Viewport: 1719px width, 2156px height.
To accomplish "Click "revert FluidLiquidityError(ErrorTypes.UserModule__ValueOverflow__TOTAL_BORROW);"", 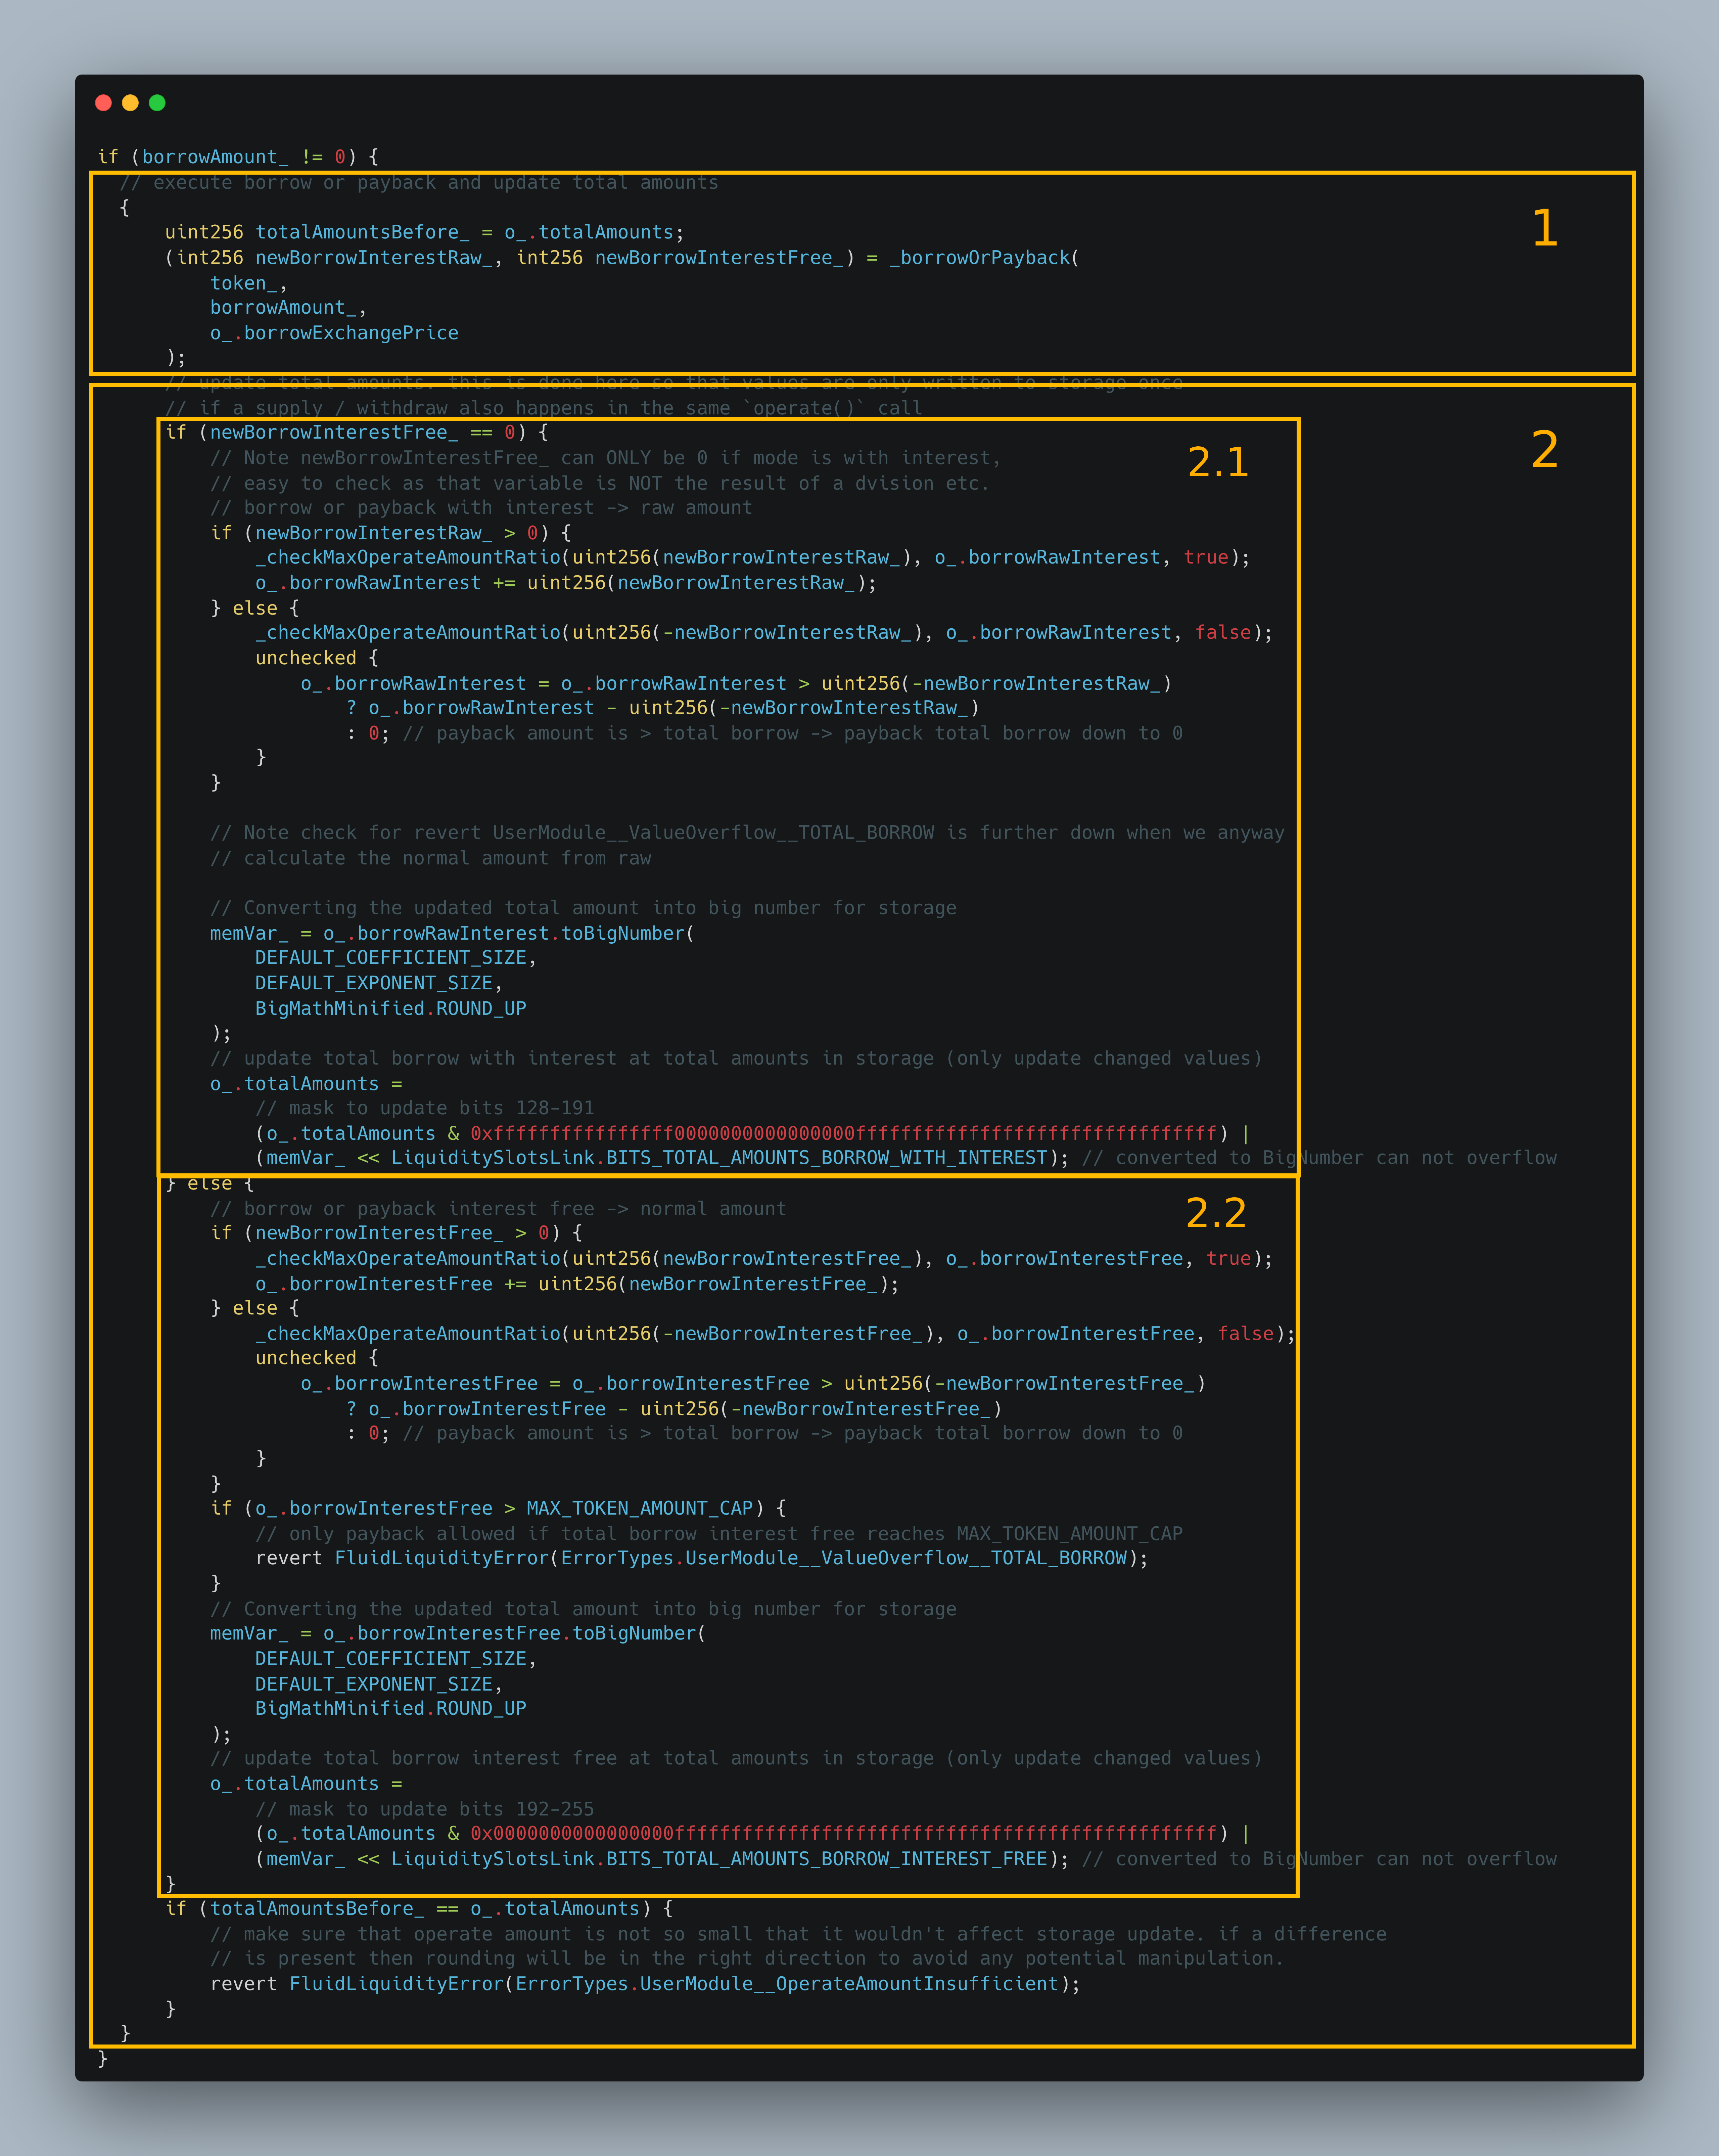I will coord(702,1558).
